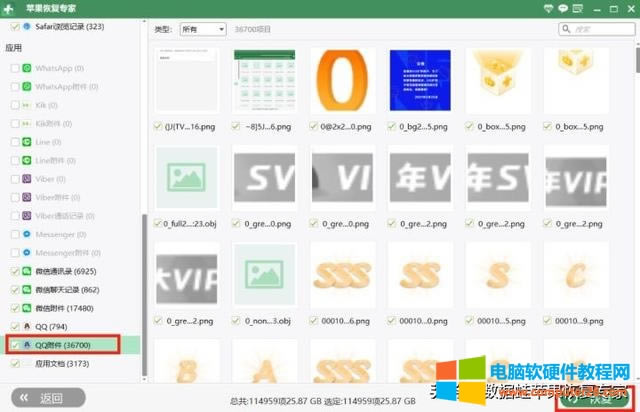Viewport: 640px width, 412px height.
Task: Click the Safari browsing history icon
Action: (27, 28)
